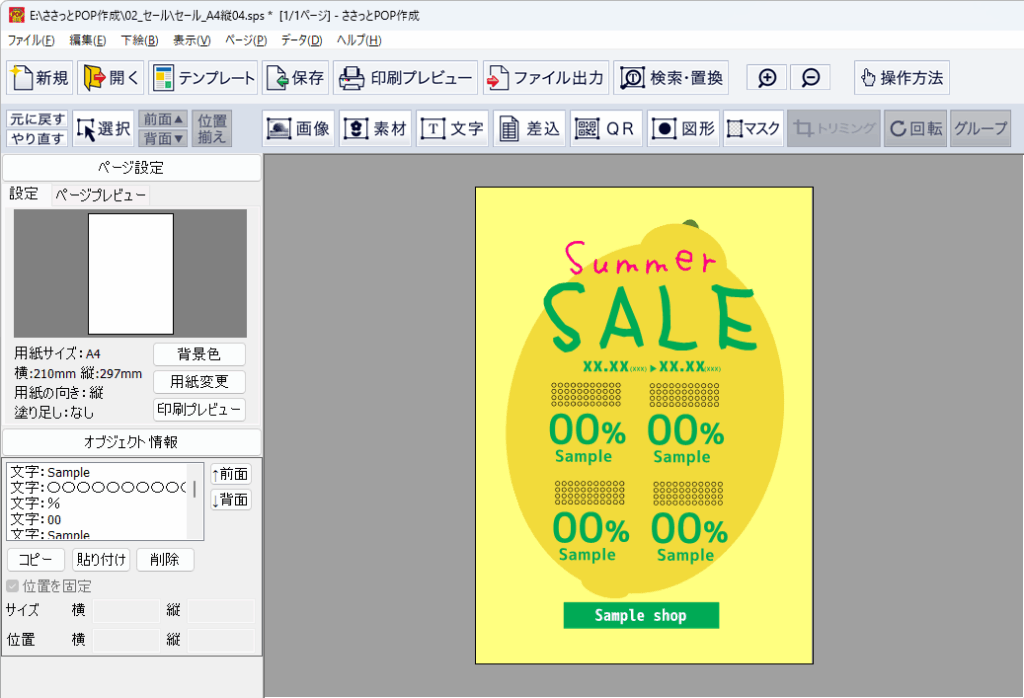The image size is (1024, 698).
Task: Add text with the 文字 tool
Action: [x=452, y=129]
